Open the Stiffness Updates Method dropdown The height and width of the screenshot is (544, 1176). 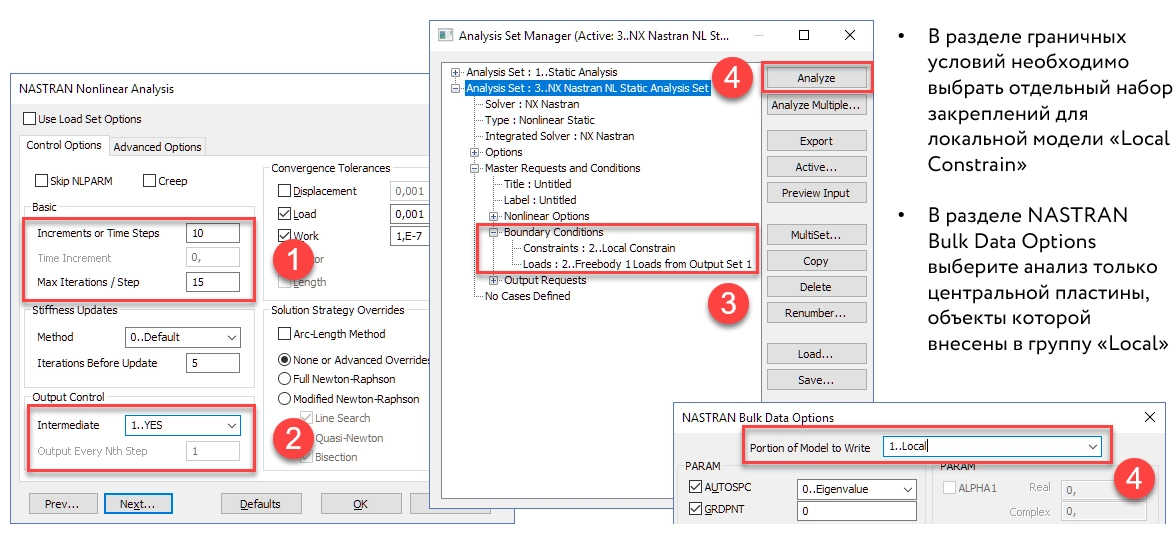coord(183,338)
